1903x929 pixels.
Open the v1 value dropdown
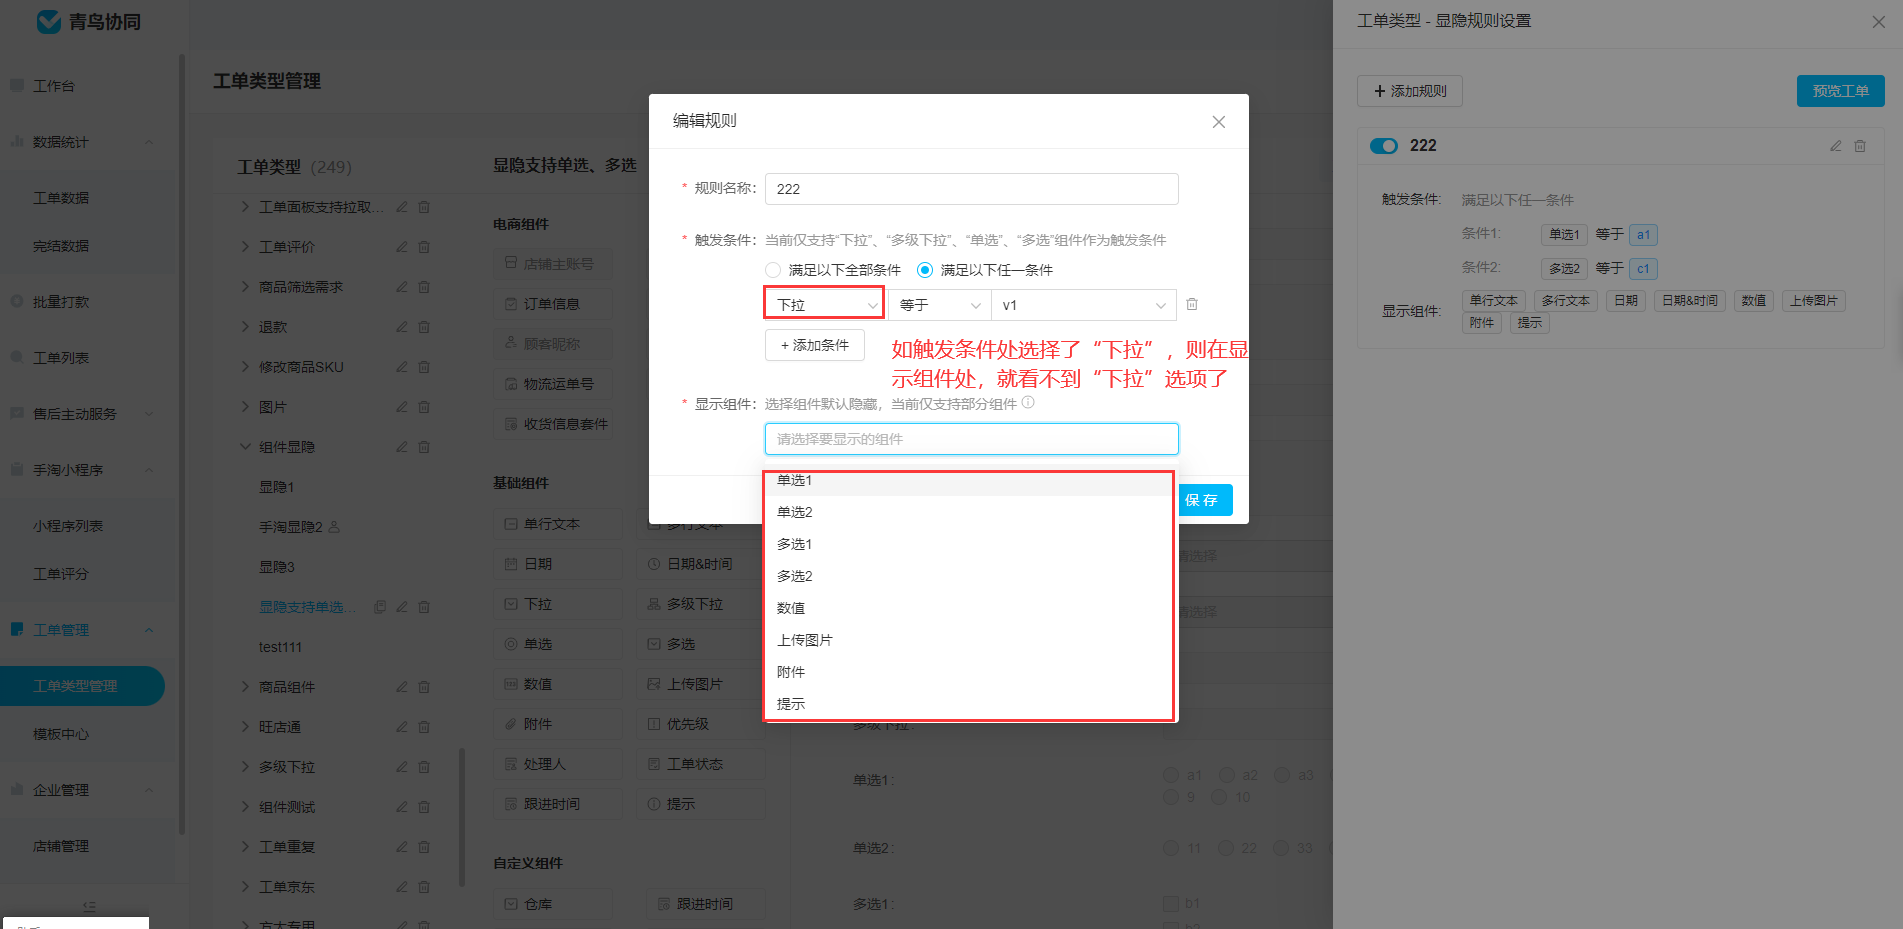click(1084, 305)
